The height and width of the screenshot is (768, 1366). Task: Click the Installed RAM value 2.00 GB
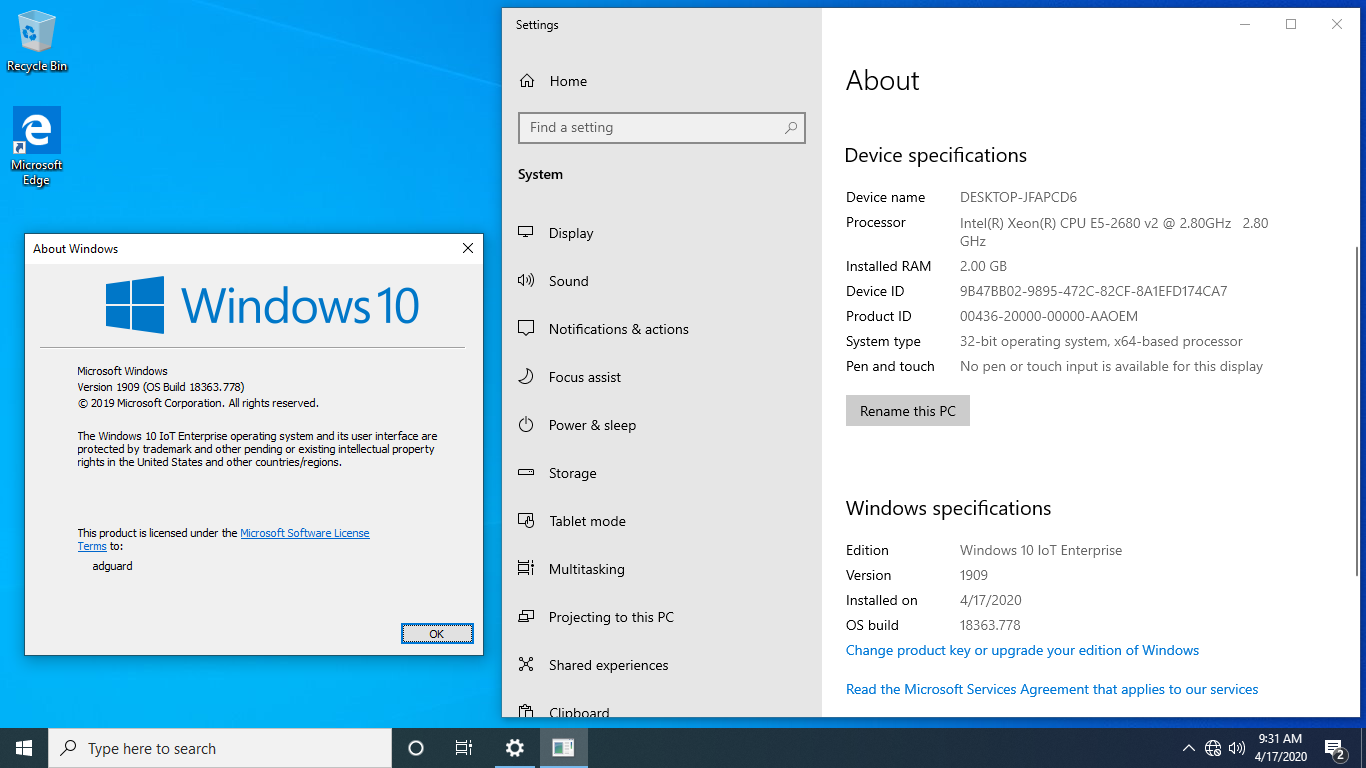pos(983,266)
